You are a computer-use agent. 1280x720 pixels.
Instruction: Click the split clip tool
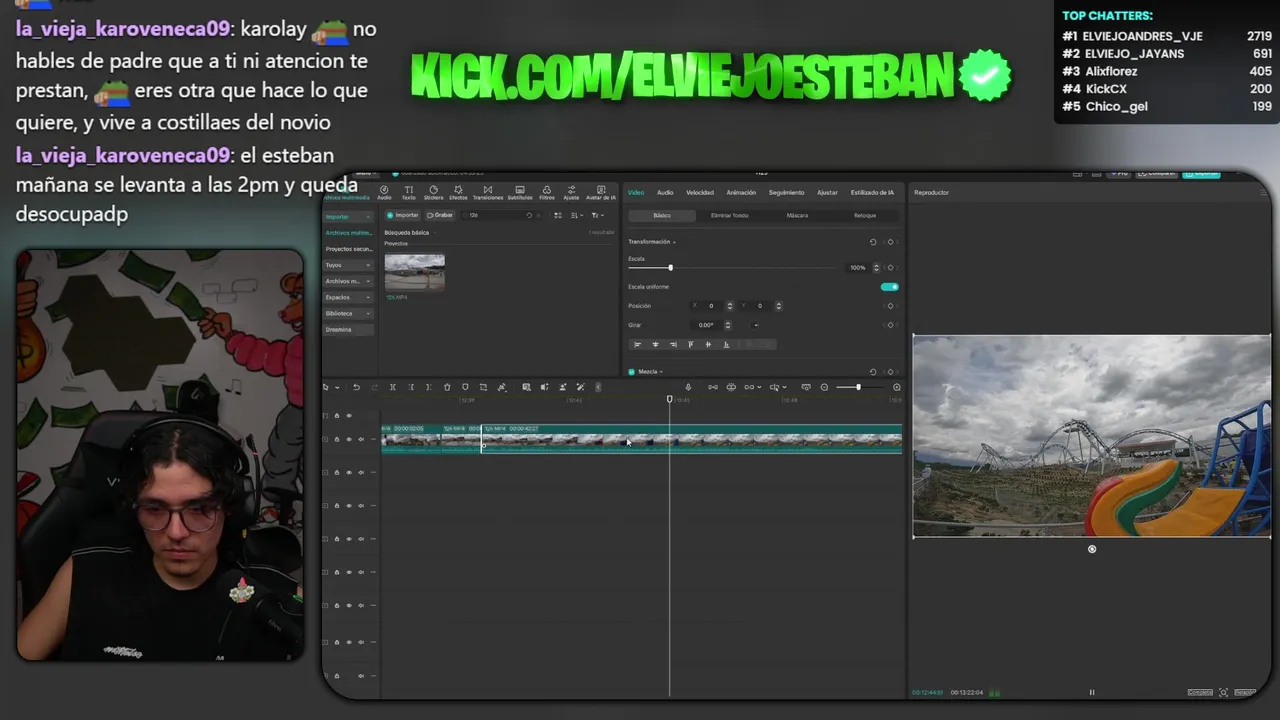393,387
